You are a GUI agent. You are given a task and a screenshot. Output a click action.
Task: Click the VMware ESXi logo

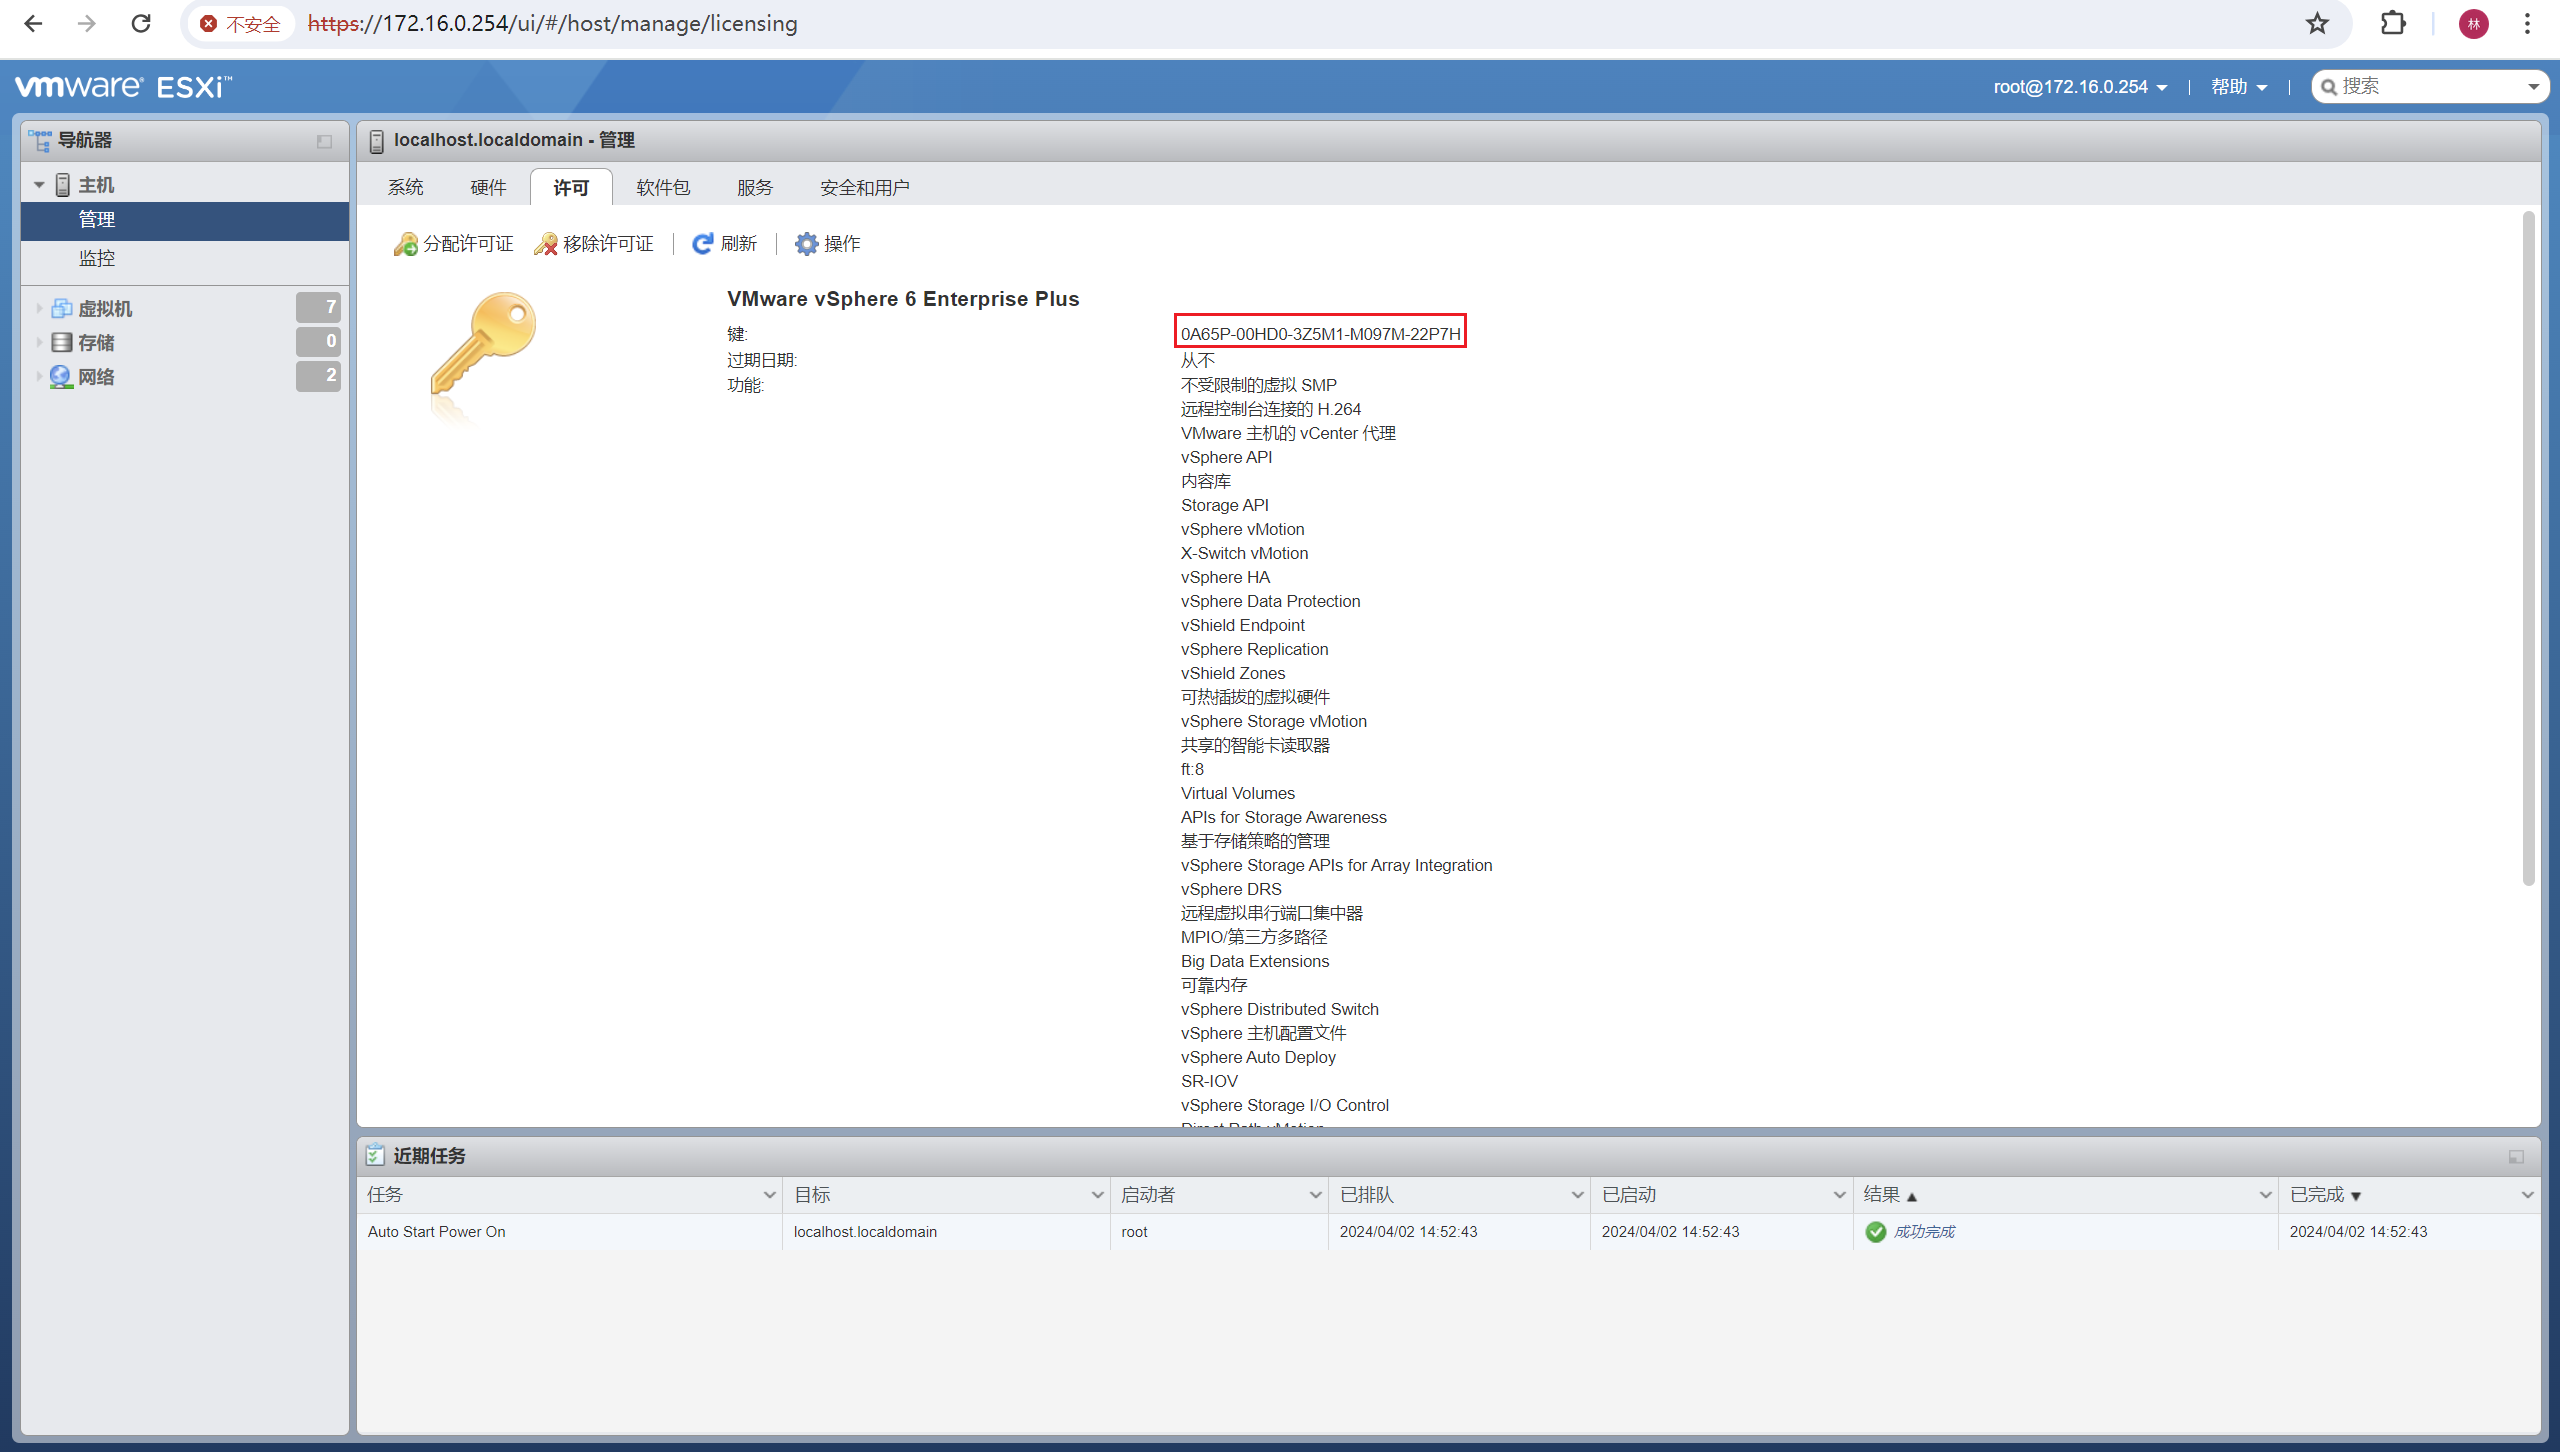click(124, 87)
